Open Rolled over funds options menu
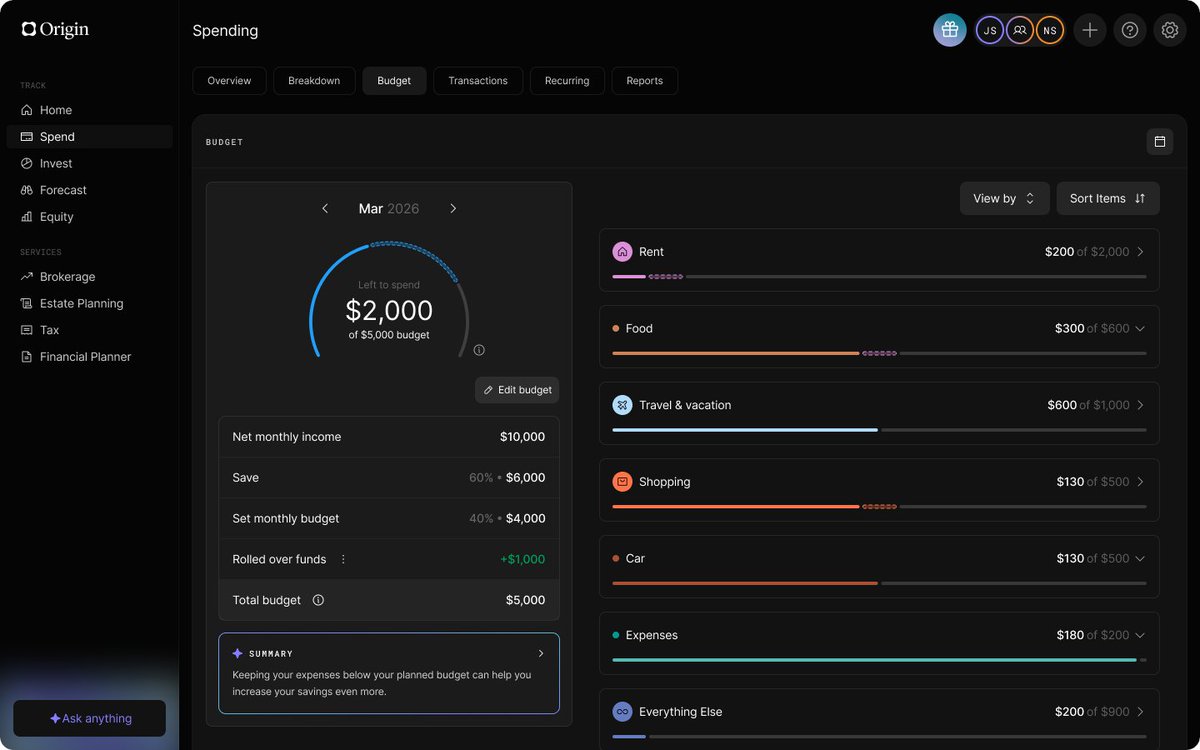Viewport: 1200px width, 750px height. [343, 559]
